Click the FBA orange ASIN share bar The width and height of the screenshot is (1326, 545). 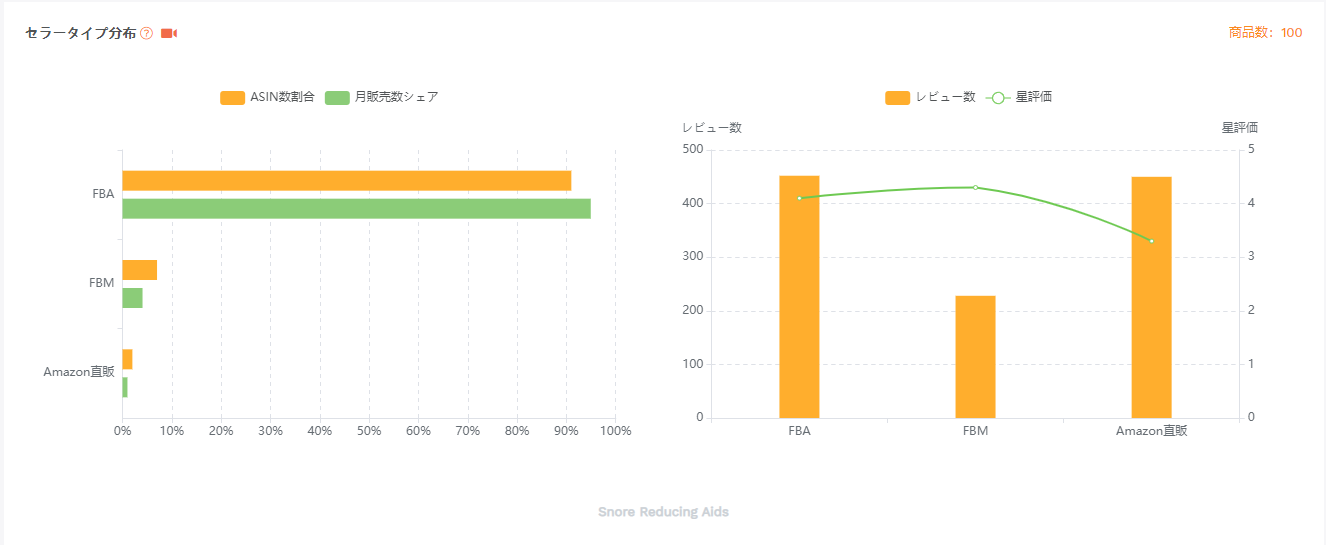pyautogui.click(x=346, y=181)
